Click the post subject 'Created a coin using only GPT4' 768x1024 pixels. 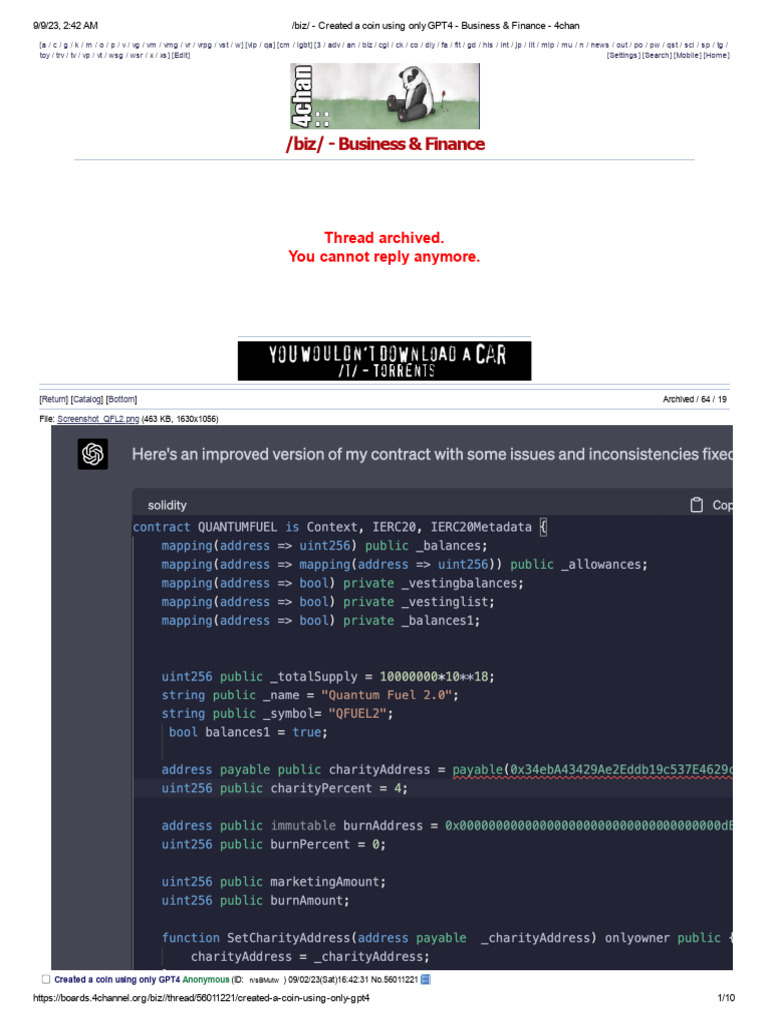tap(117, 980)
